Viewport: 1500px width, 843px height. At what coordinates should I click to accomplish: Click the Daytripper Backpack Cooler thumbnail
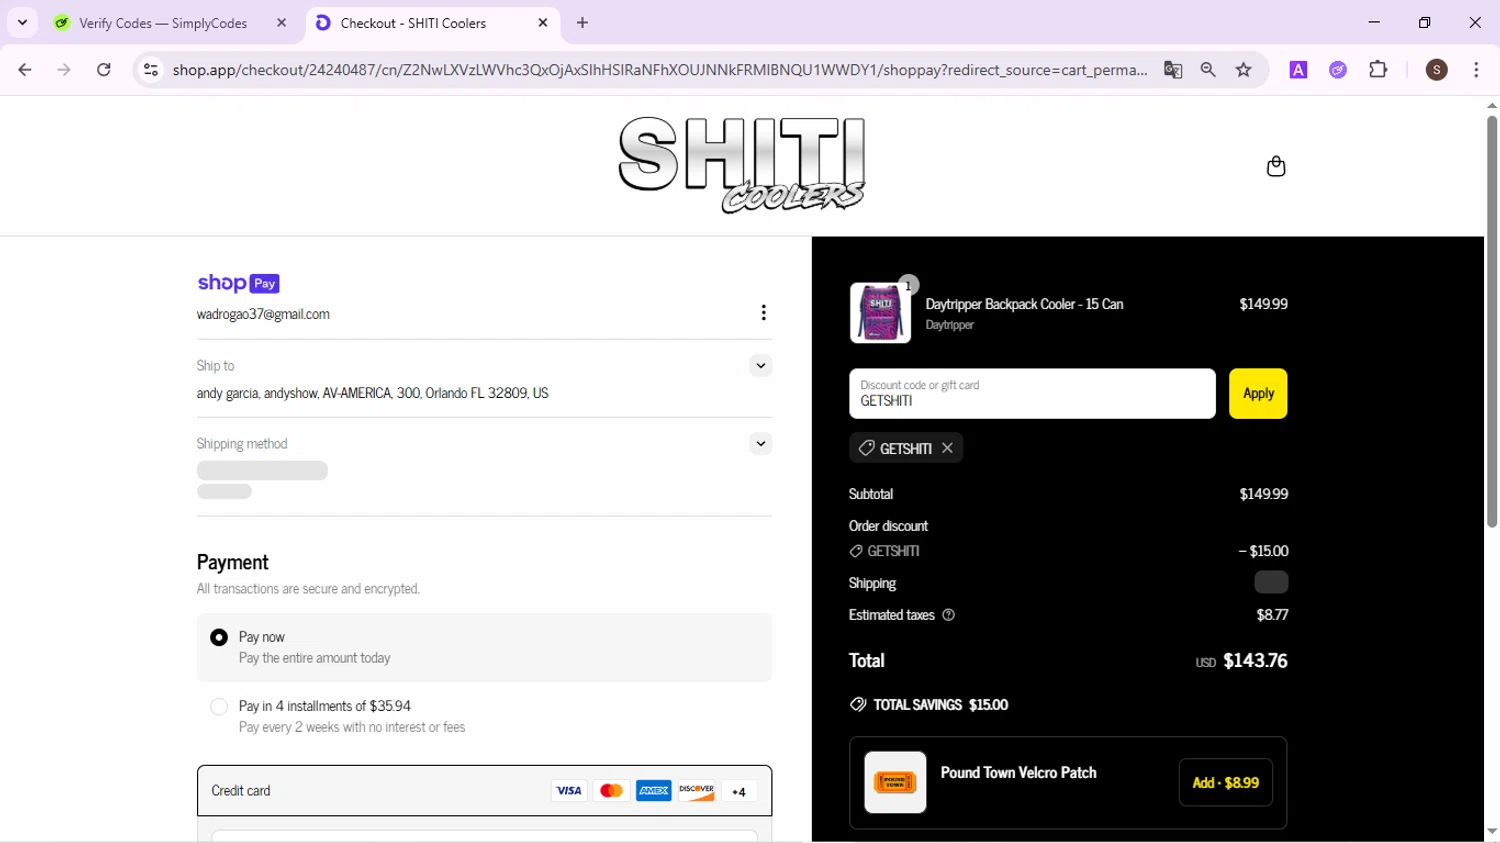point(880,313)
